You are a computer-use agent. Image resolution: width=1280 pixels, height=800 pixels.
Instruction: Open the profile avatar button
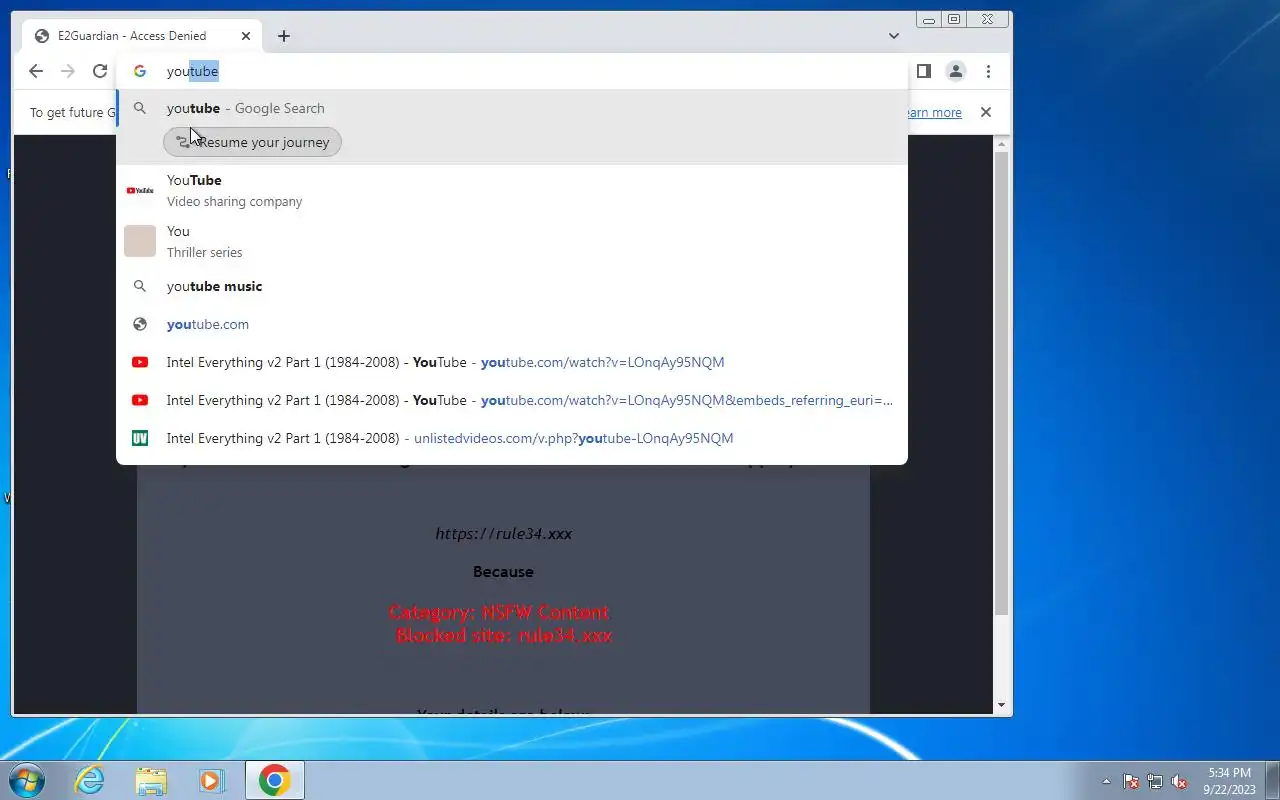[x=956, y=71]
